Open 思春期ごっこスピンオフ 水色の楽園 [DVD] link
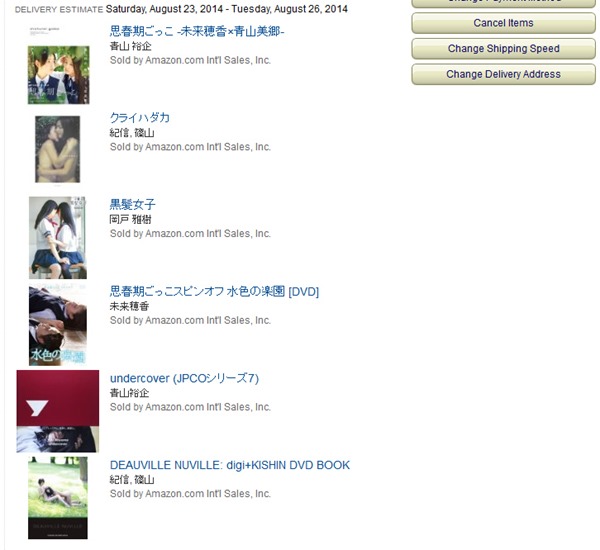 (x=214, y=292)
